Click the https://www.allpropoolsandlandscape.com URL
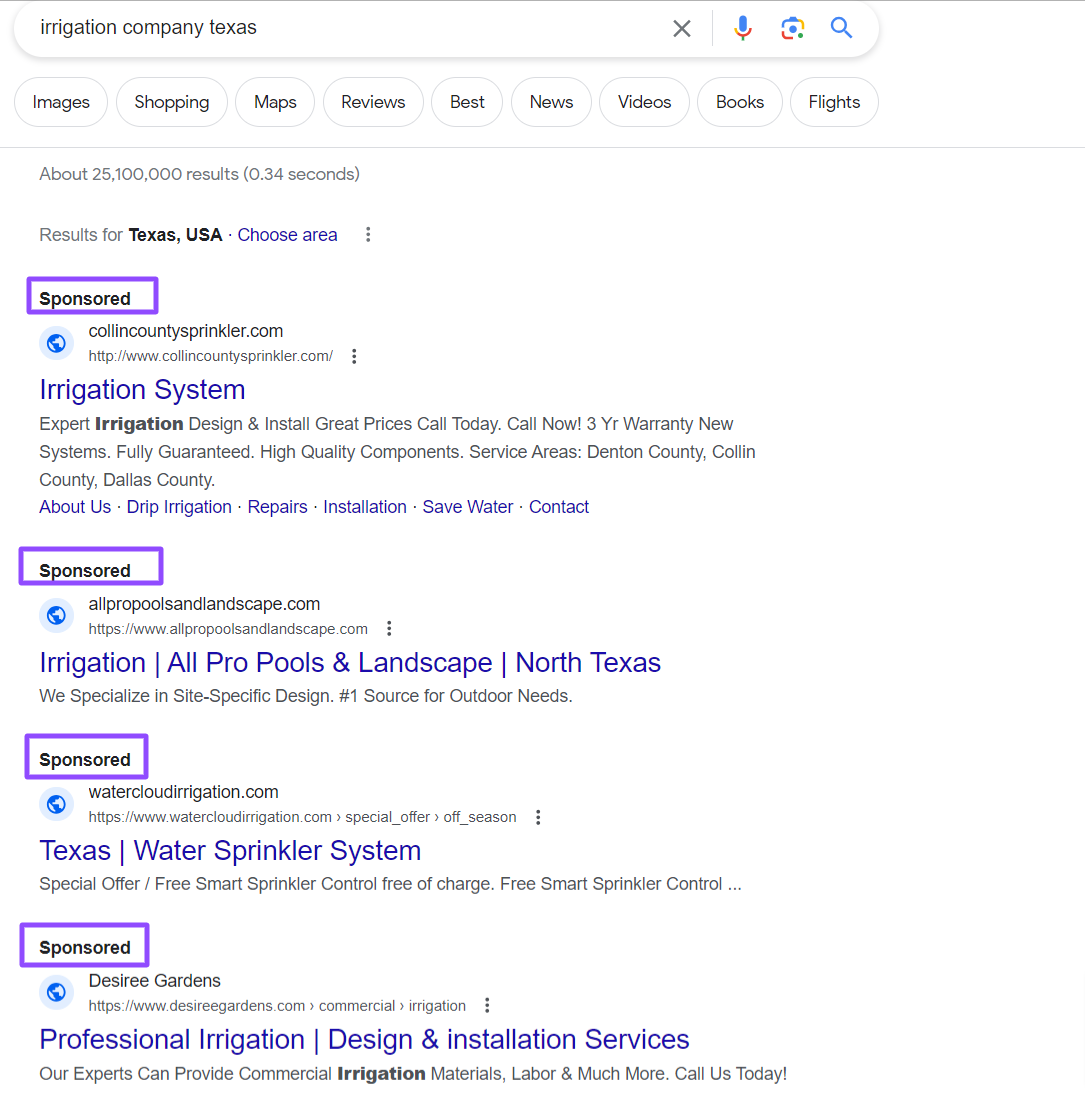 point(228,629)
